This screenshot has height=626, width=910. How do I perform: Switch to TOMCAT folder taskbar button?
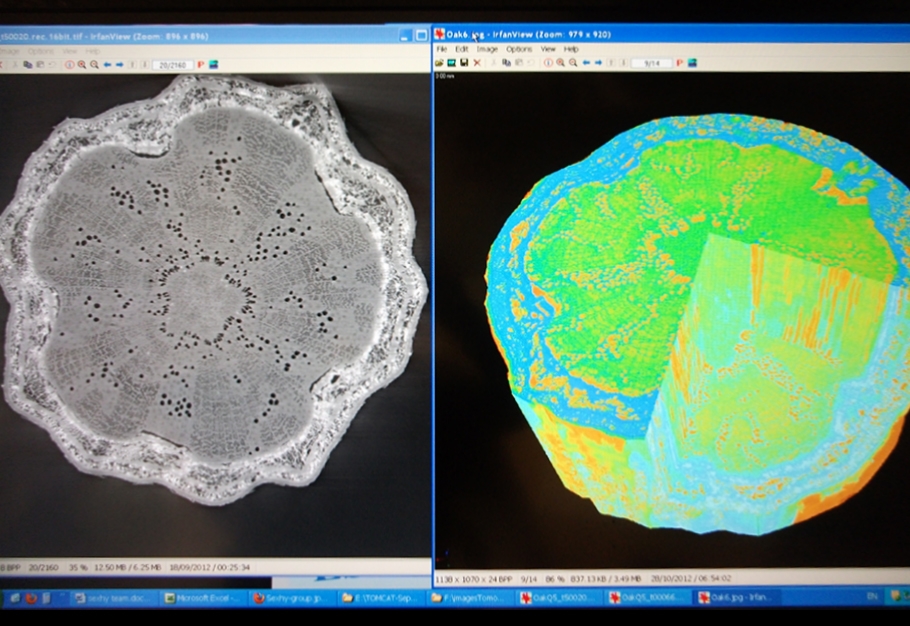tap(380, 598)
